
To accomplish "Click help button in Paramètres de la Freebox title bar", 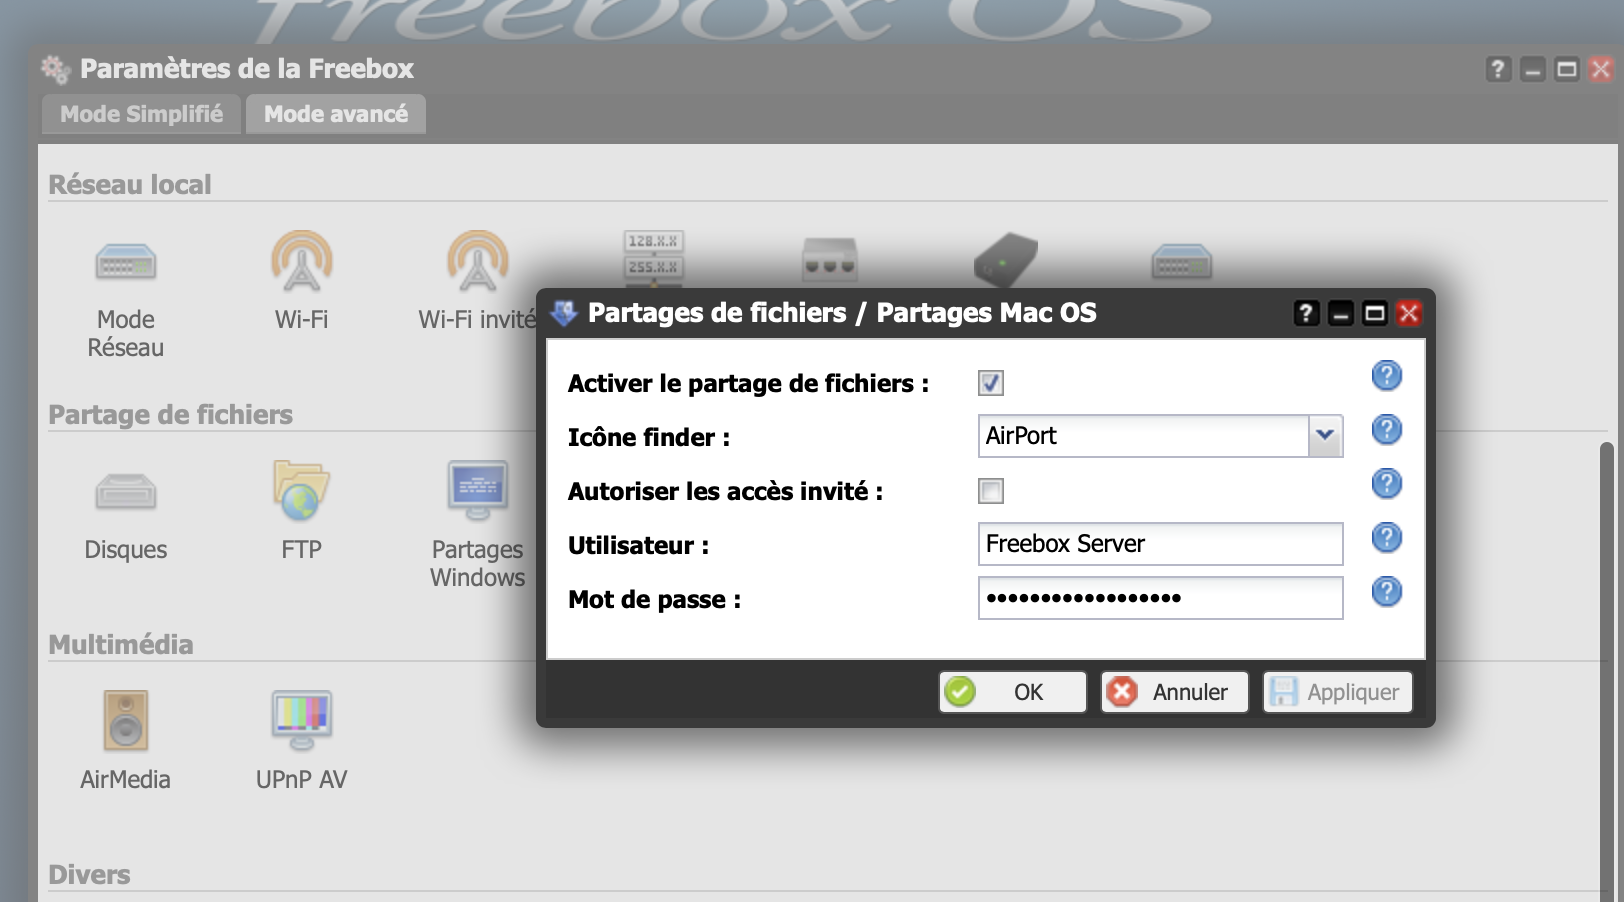I will (1498, 69).
